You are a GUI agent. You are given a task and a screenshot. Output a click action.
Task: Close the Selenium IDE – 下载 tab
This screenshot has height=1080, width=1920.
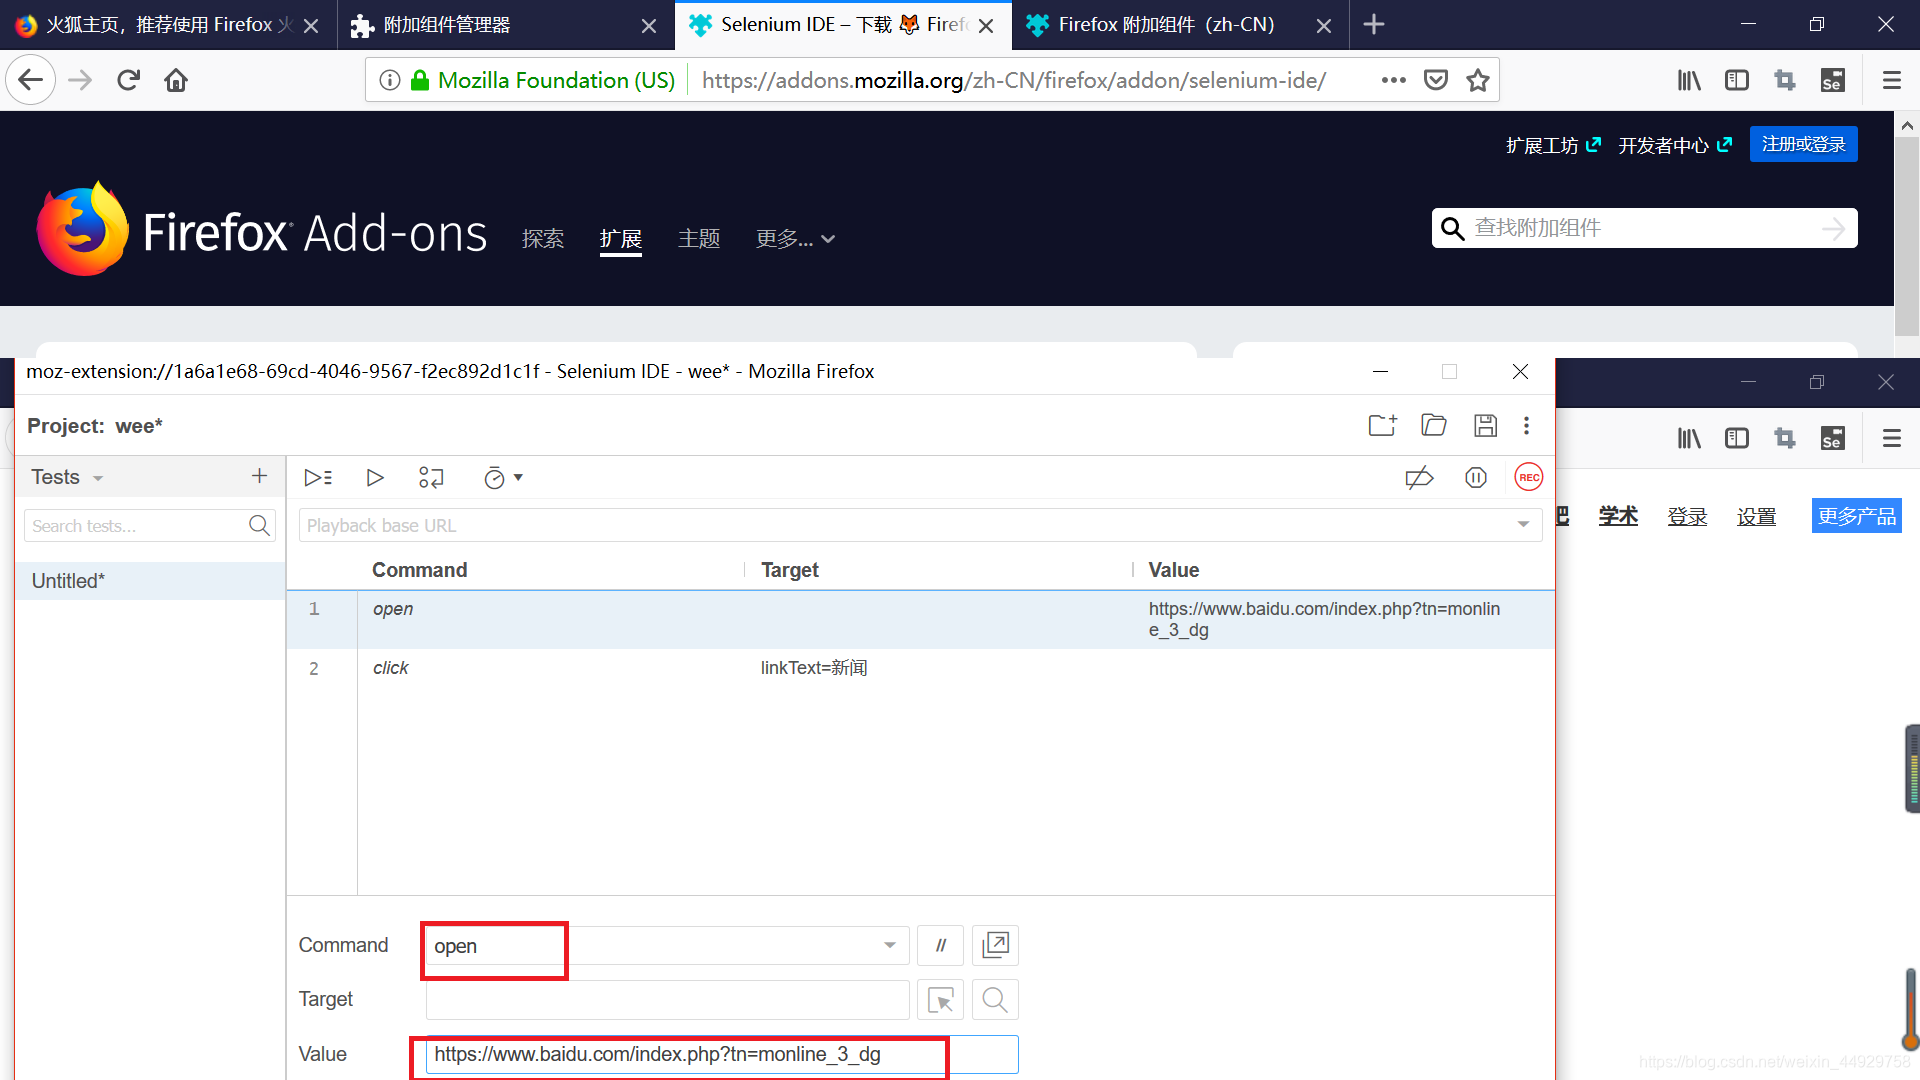tap(986, 26)
